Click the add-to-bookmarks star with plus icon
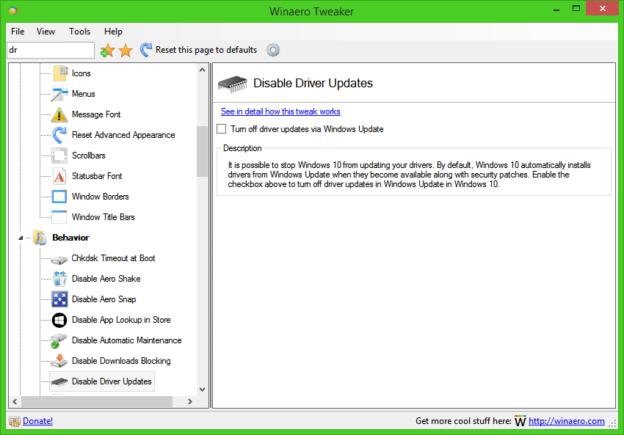 pyautogui.click(x=107, y=50)
